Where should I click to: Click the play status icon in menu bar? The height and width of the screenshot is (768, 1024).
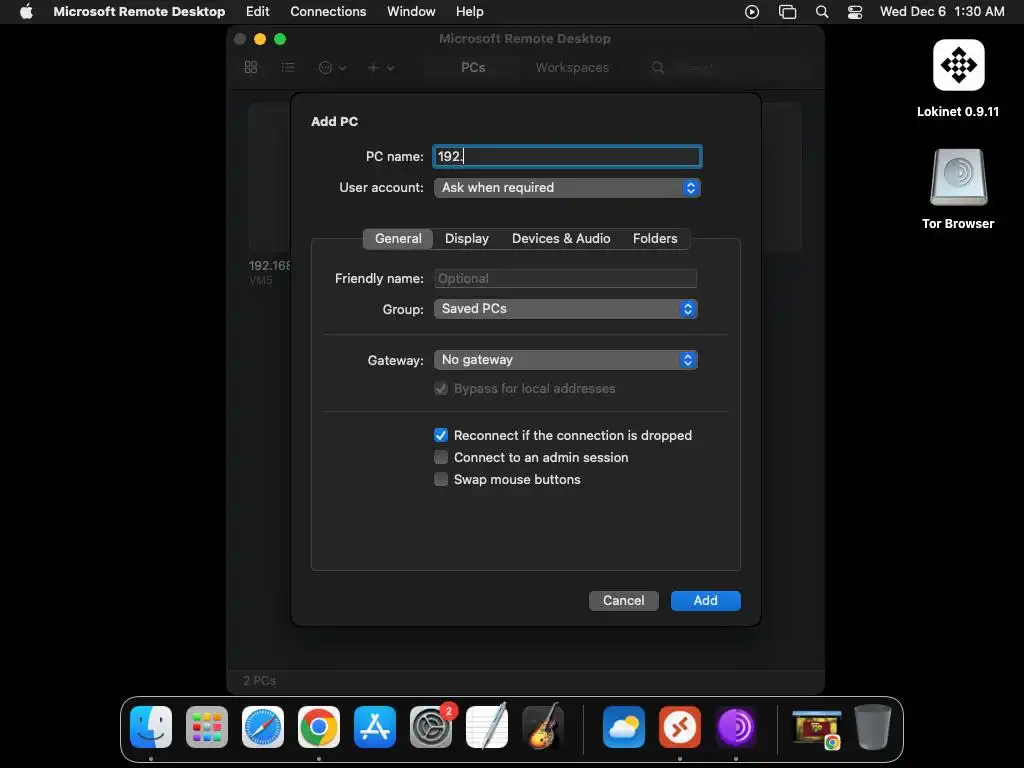tap(752, 12)
